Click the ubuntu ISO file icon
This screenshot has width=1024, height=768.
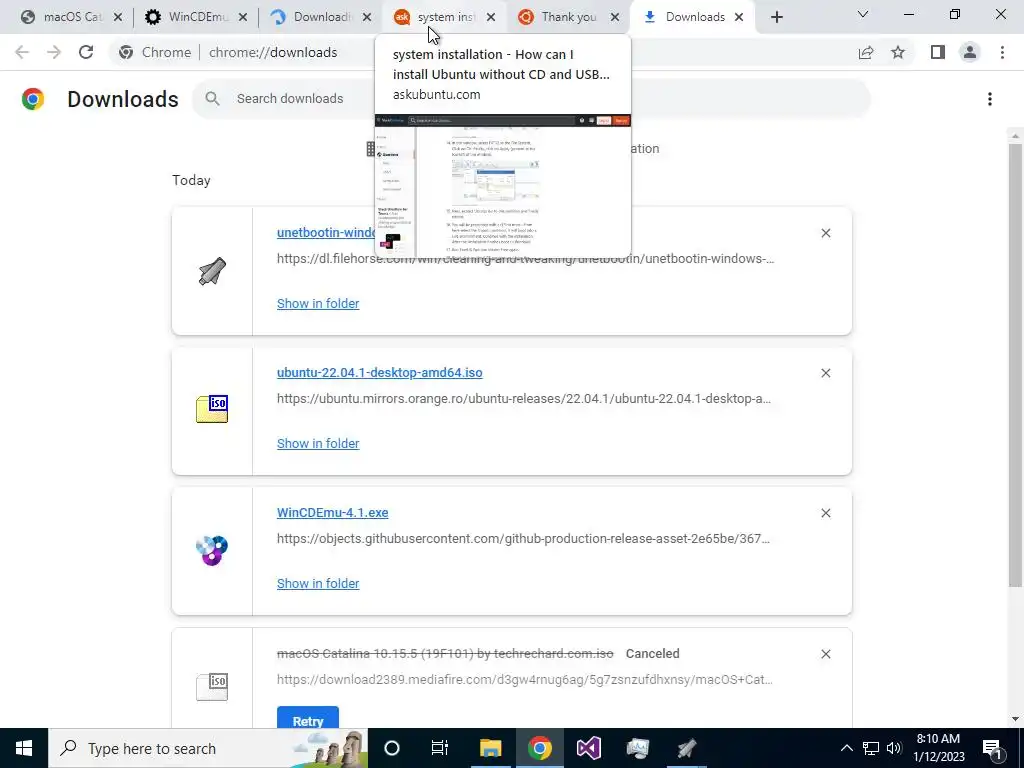coord(212,409)
